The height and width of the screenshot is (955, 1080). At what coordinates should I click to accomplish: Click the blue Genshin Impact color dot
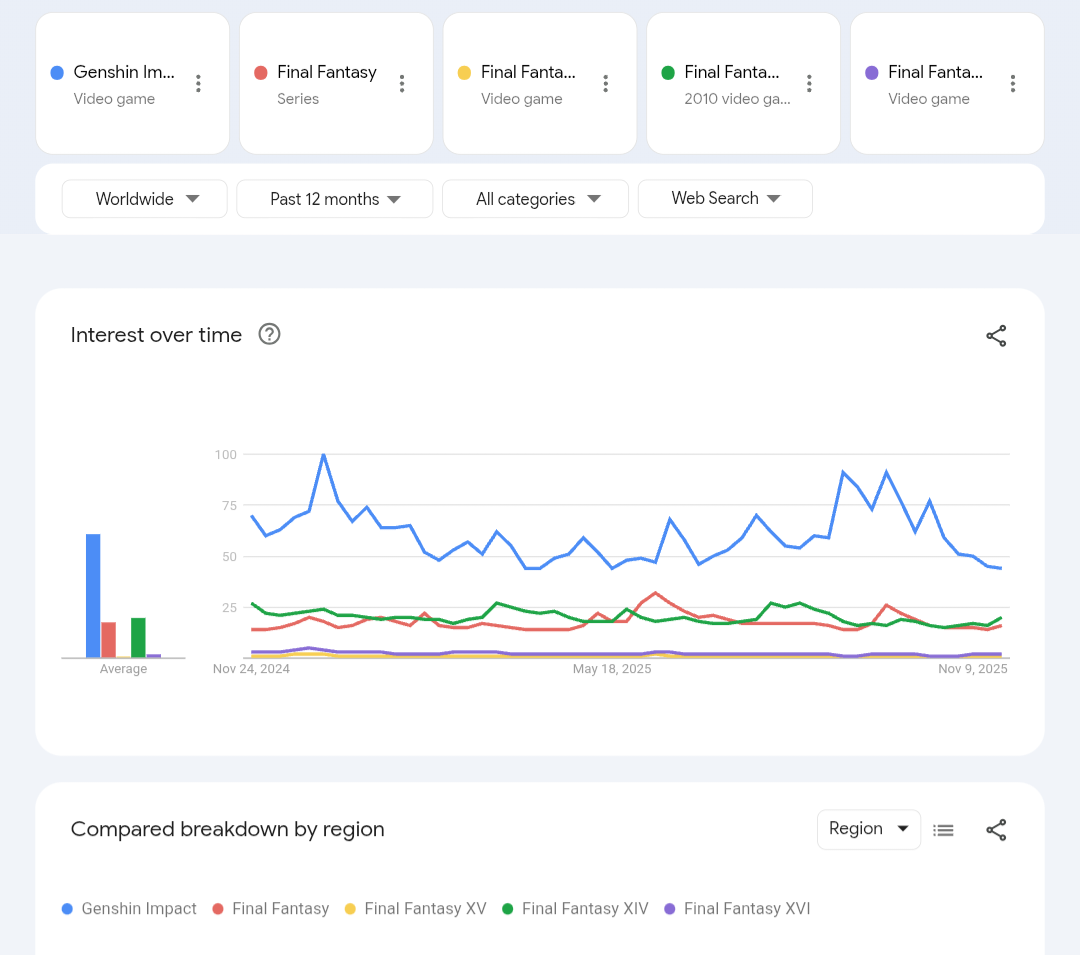[57, 73]
